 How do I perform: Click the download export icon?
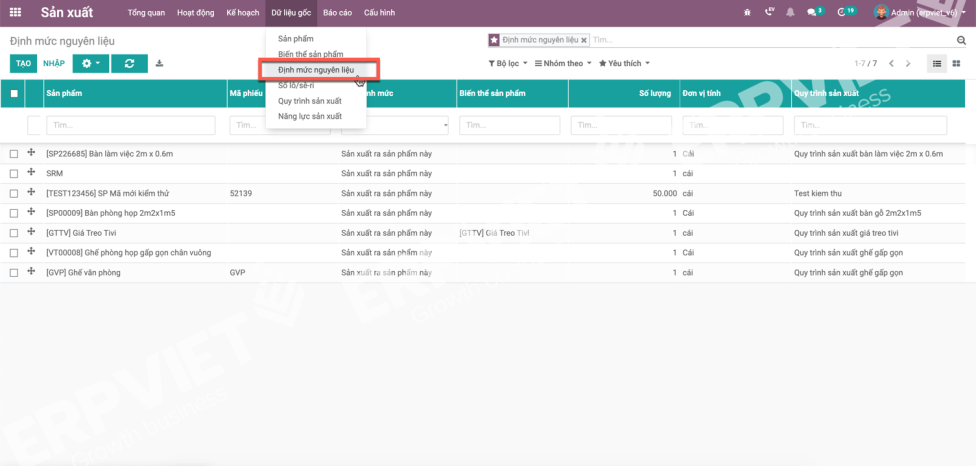(159, 63)
